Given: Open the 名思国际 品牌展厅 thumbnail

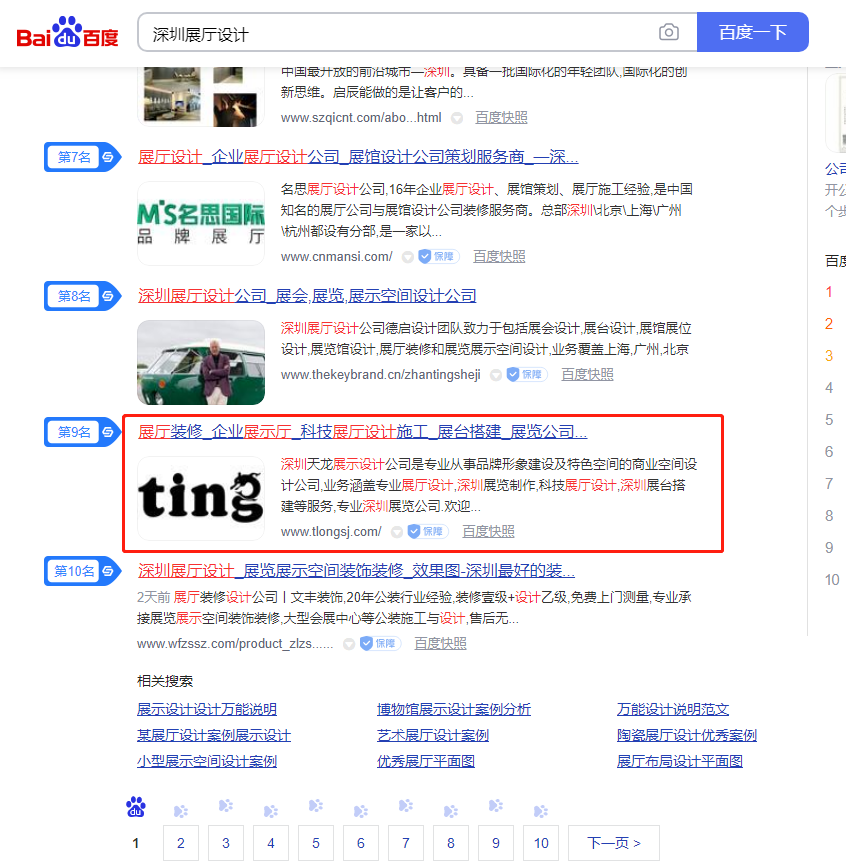Looking at the screenshot, I should pos(201,224).
